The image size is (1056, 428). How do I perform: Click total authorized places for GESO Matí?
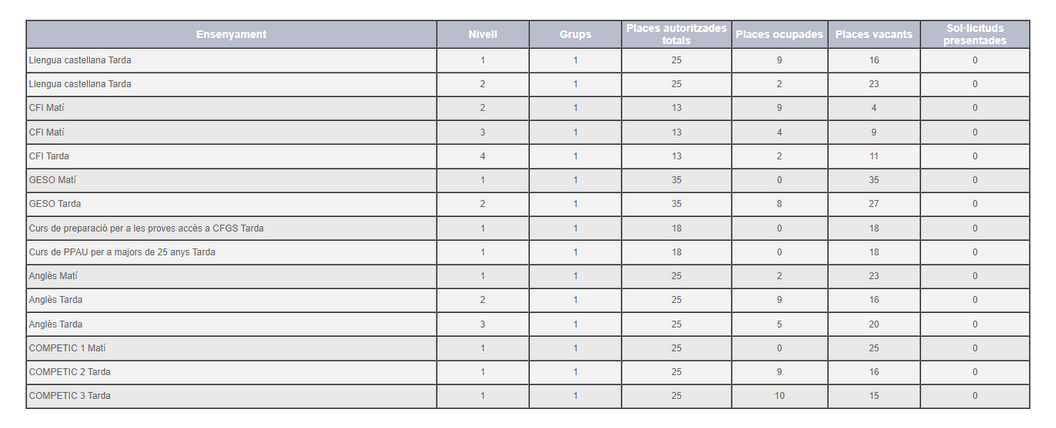click(676, 180)
